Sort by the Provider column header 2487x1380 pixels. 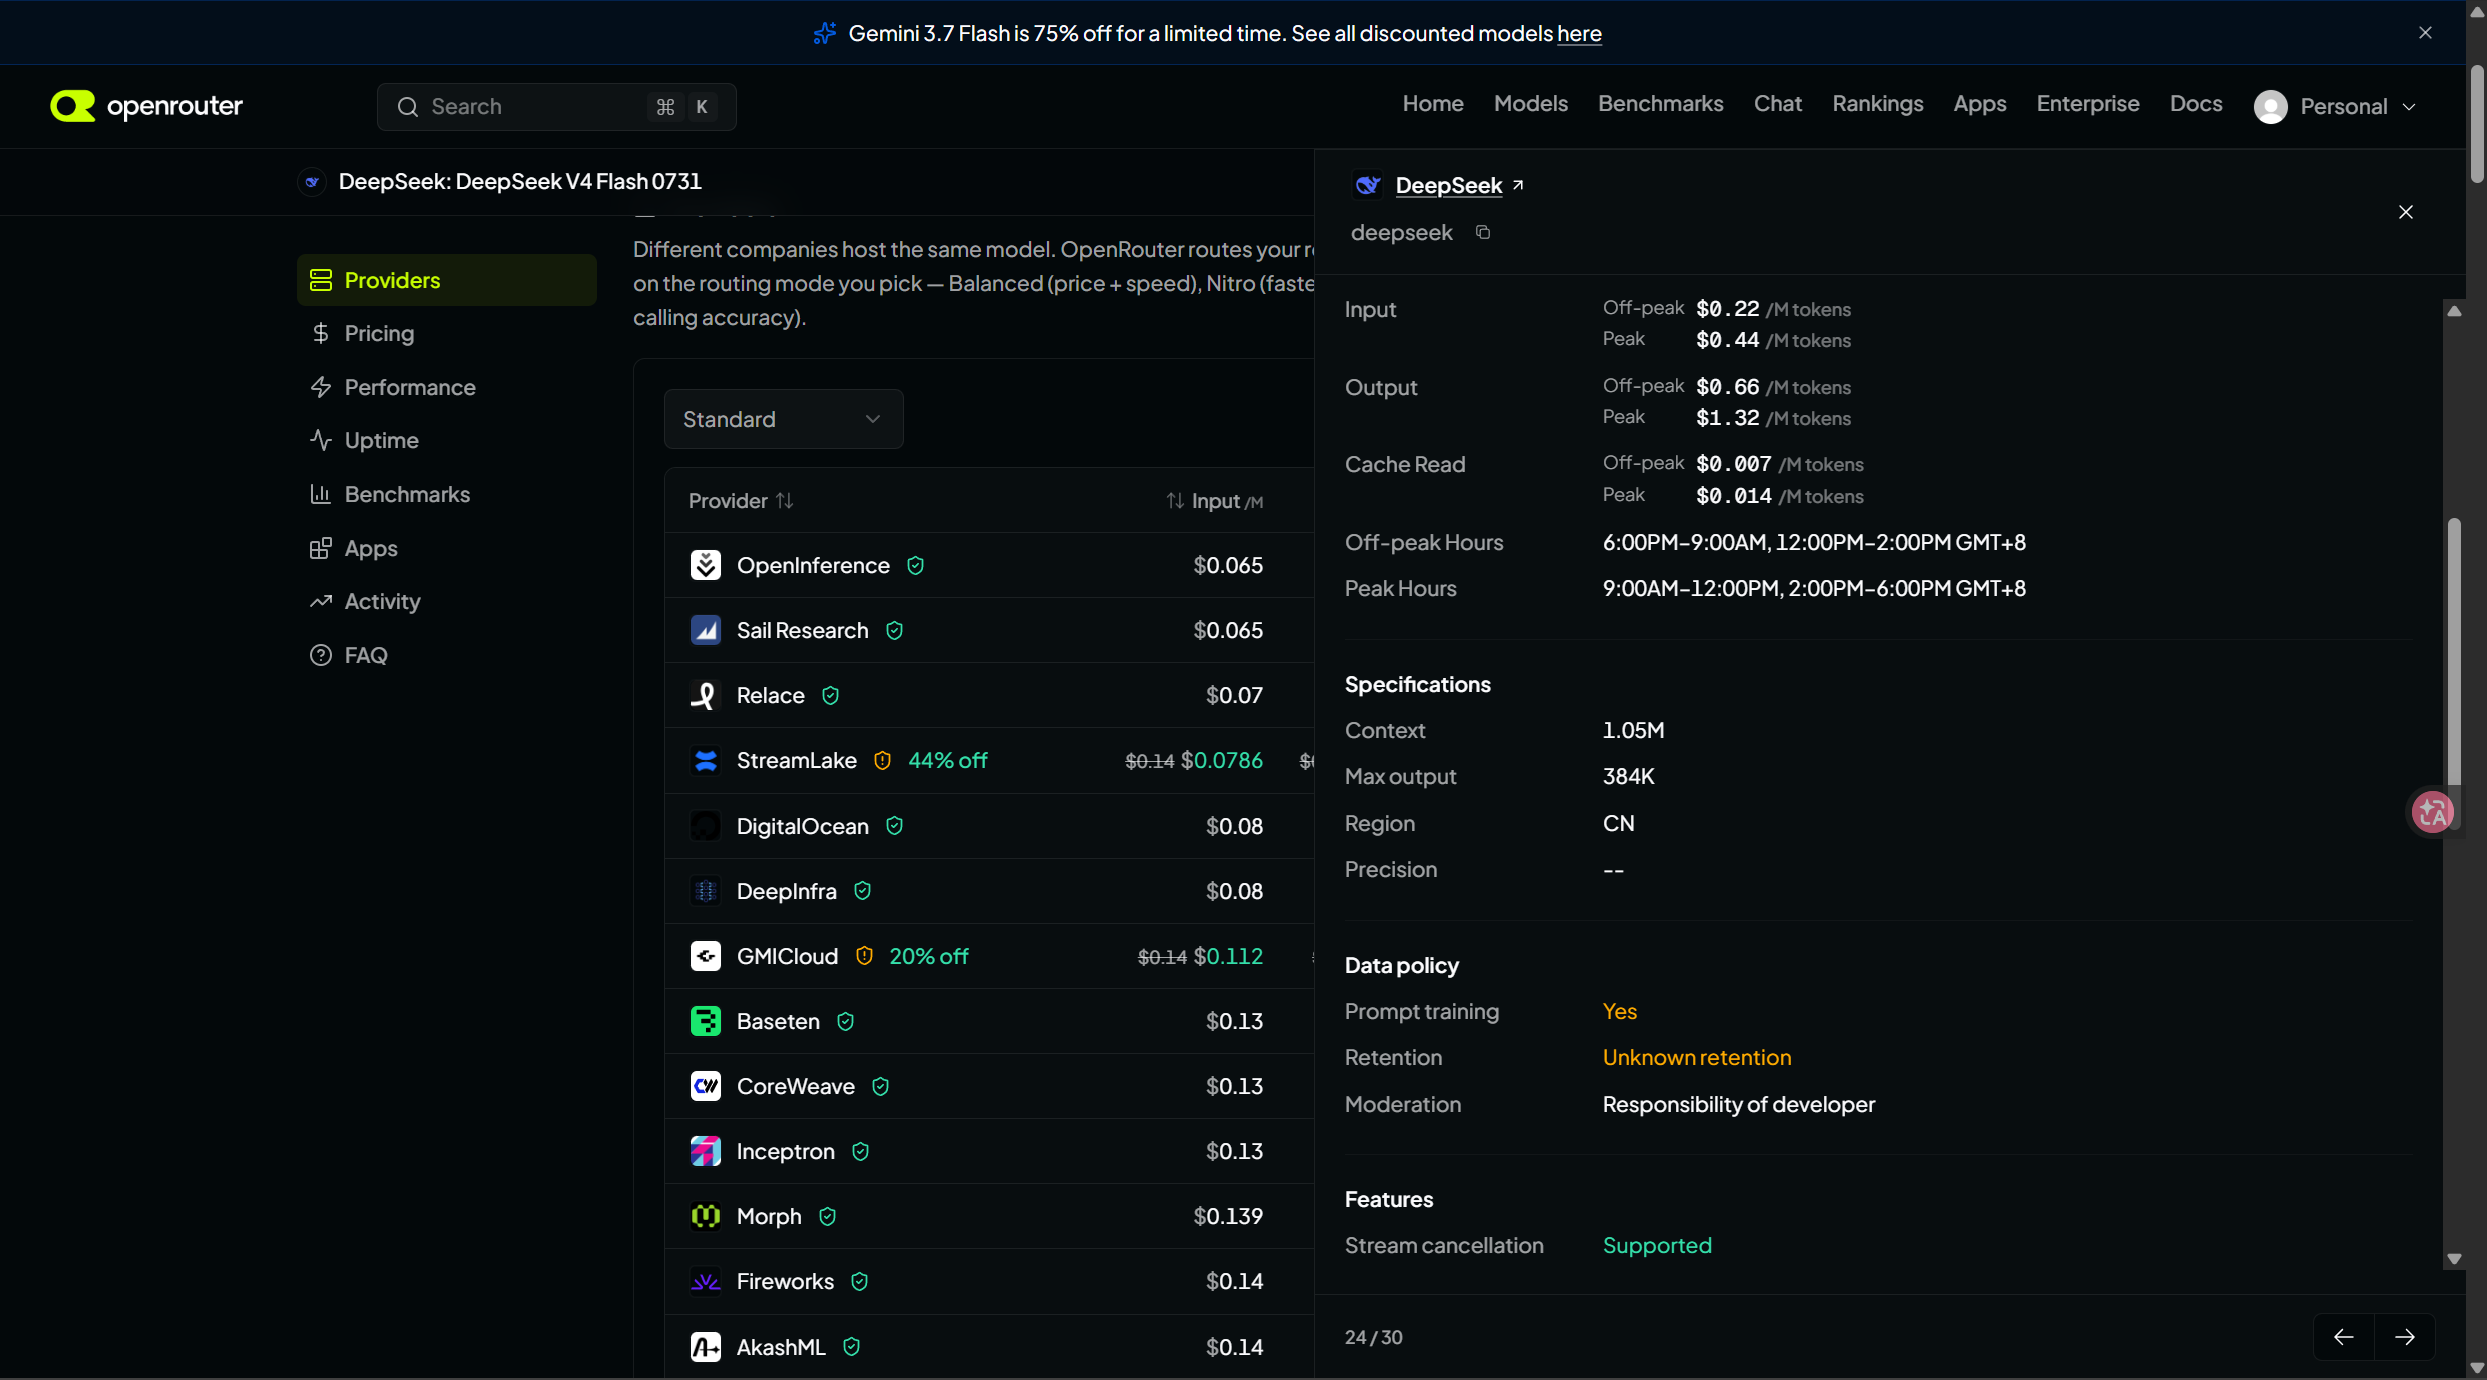pos(741,501)
